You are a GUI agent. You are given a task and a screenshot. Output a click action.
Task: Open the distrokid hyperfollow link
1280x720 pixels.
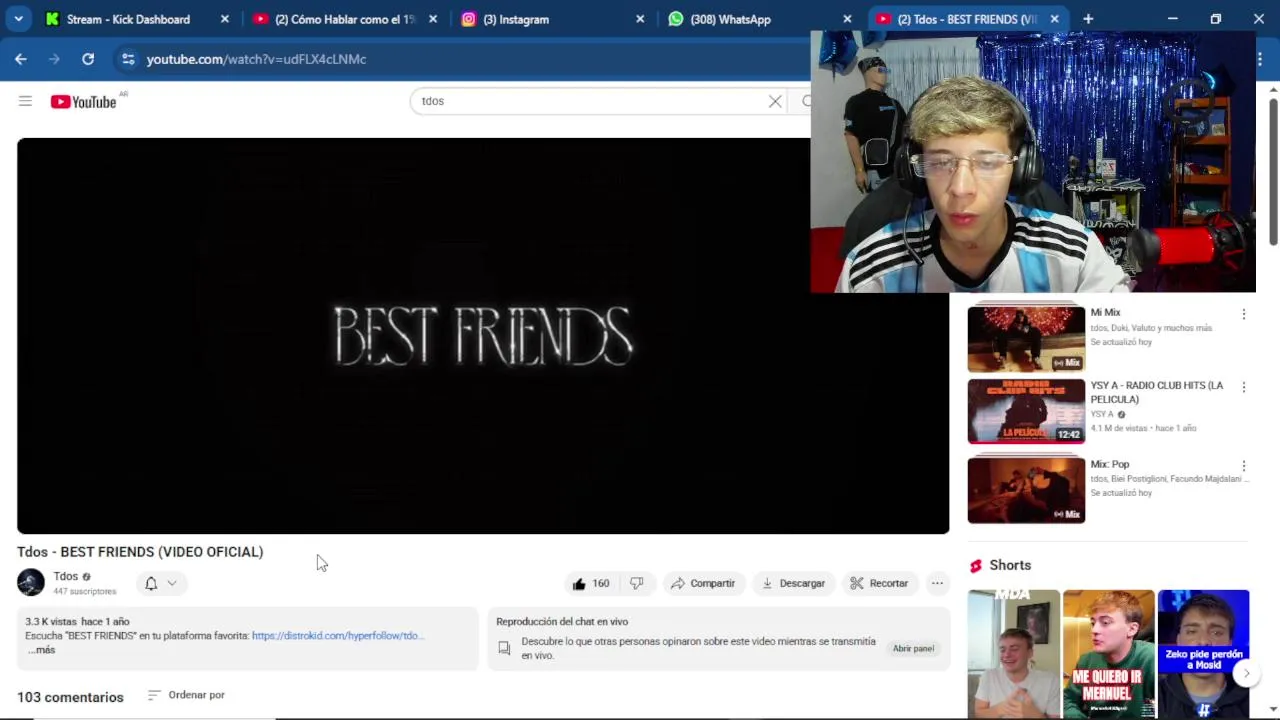[337, 636]
